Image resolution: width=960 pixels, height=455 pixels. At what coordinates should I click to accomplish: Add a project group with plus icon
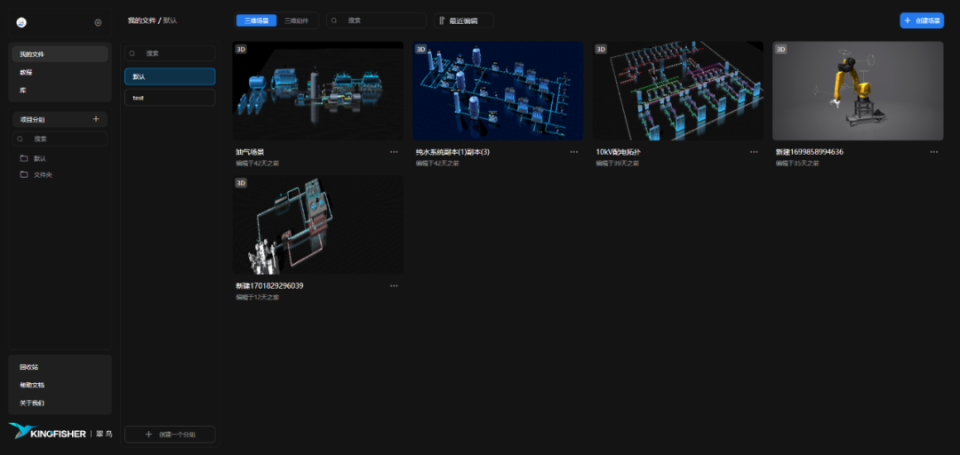coord(96,119)
